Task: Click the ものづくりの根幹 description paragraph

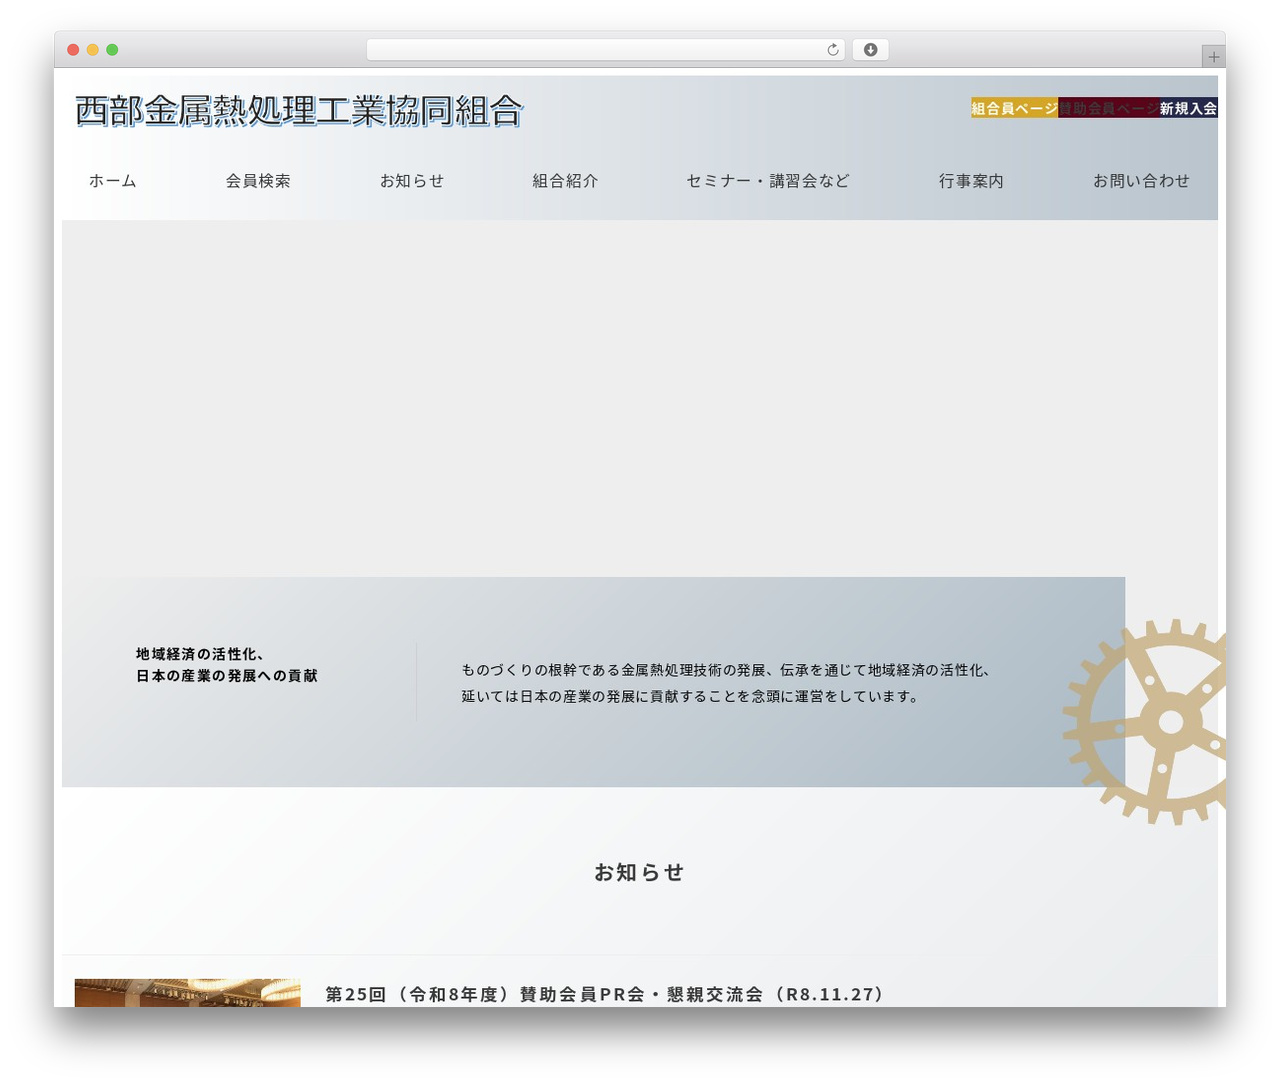Action: [726, 683]
